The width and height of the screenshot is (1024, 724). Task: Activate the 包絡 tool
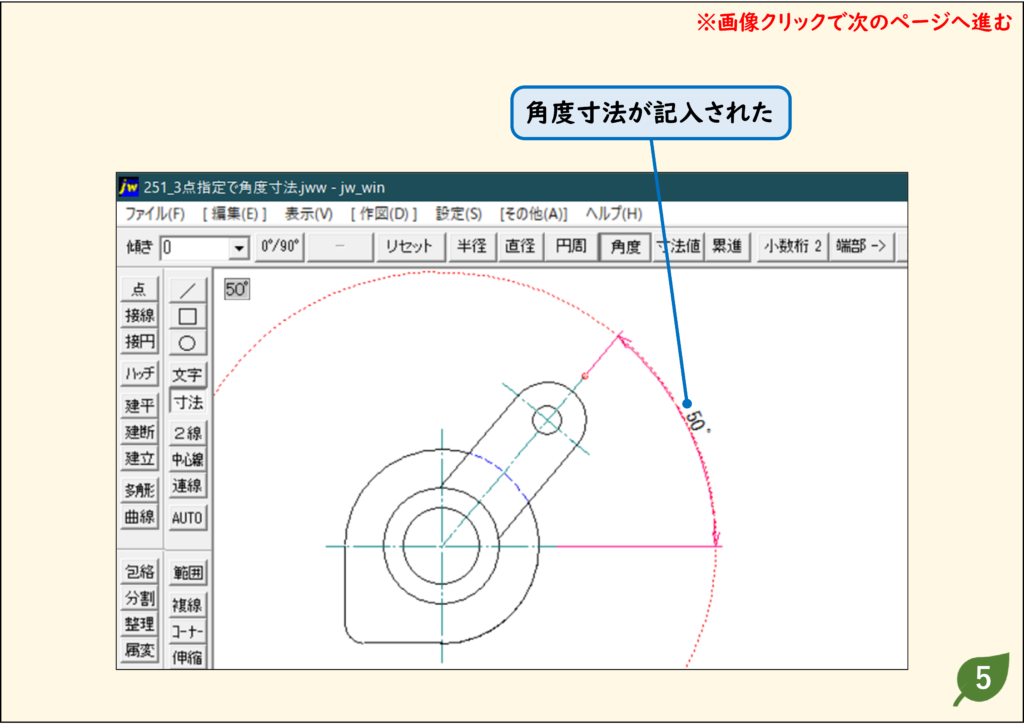pyautogui.click(x=139, y=571)
